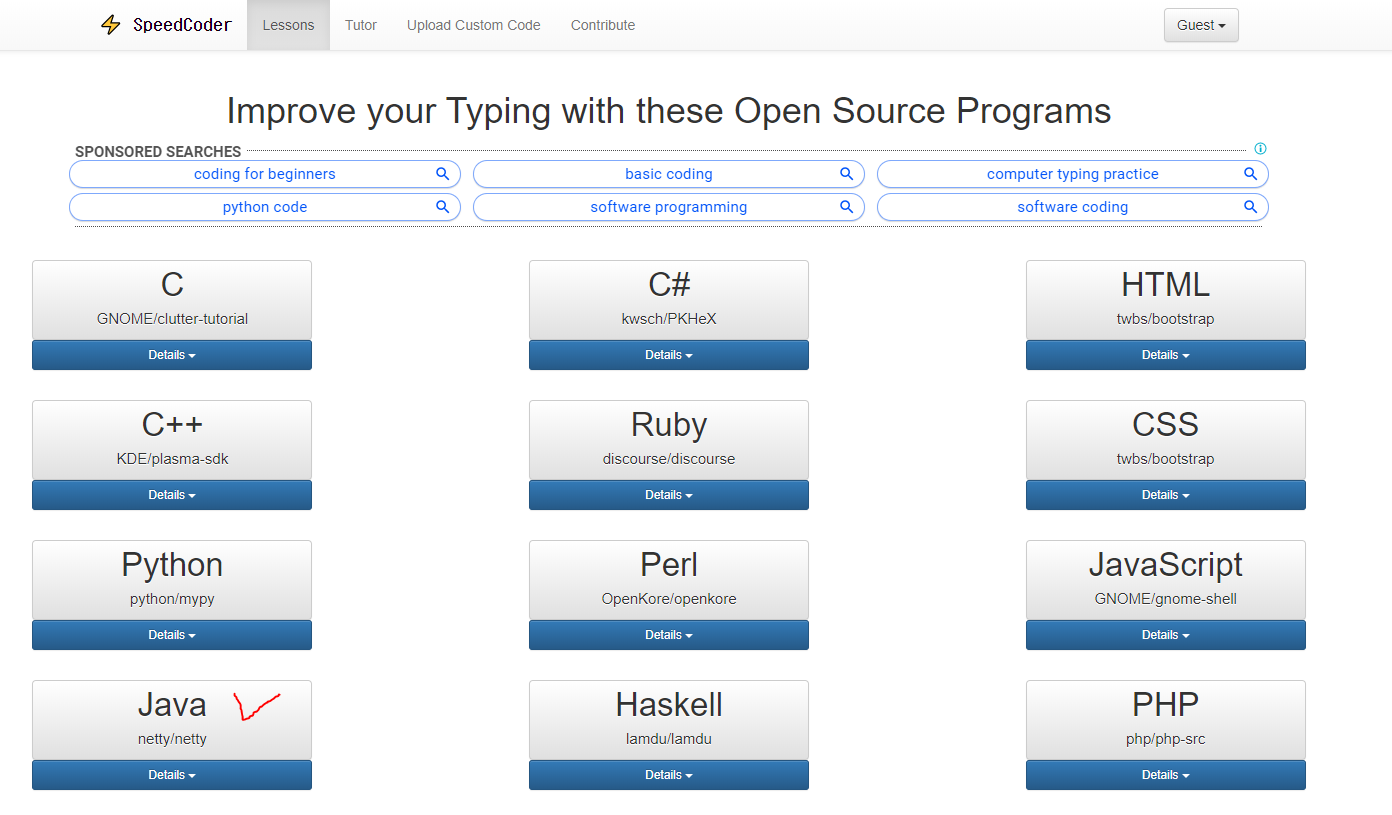Start the Perl OpenKore/openkore lesson
Screen dimensions: 1392x815
click(669, 580)
